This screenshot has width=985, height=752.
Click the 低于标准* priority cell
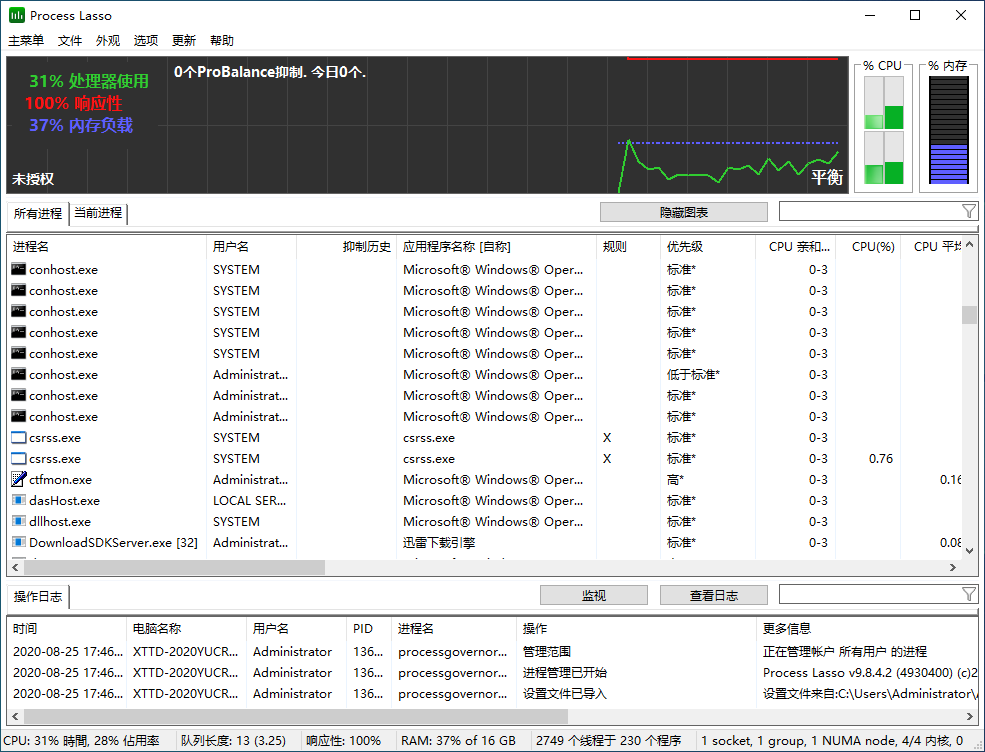point(693,374)
